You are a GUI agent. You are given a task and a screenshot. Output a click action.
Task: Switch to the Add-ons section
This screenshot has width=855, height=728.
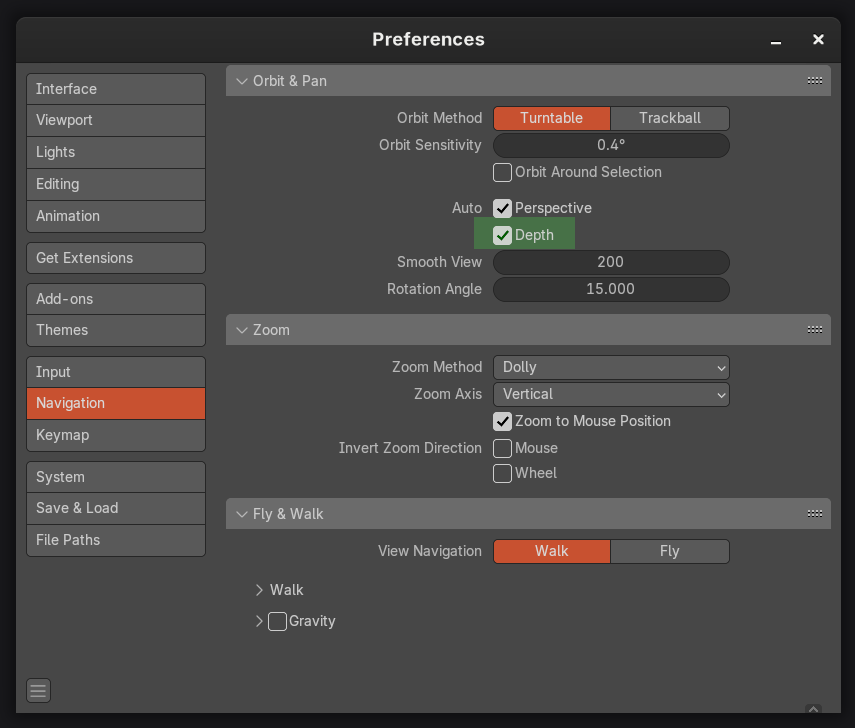[116, 299]
